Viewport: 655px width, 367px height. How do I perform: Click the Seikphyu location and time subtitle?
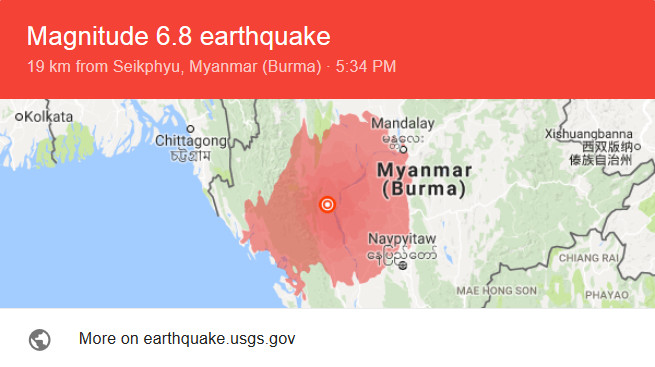211,67
